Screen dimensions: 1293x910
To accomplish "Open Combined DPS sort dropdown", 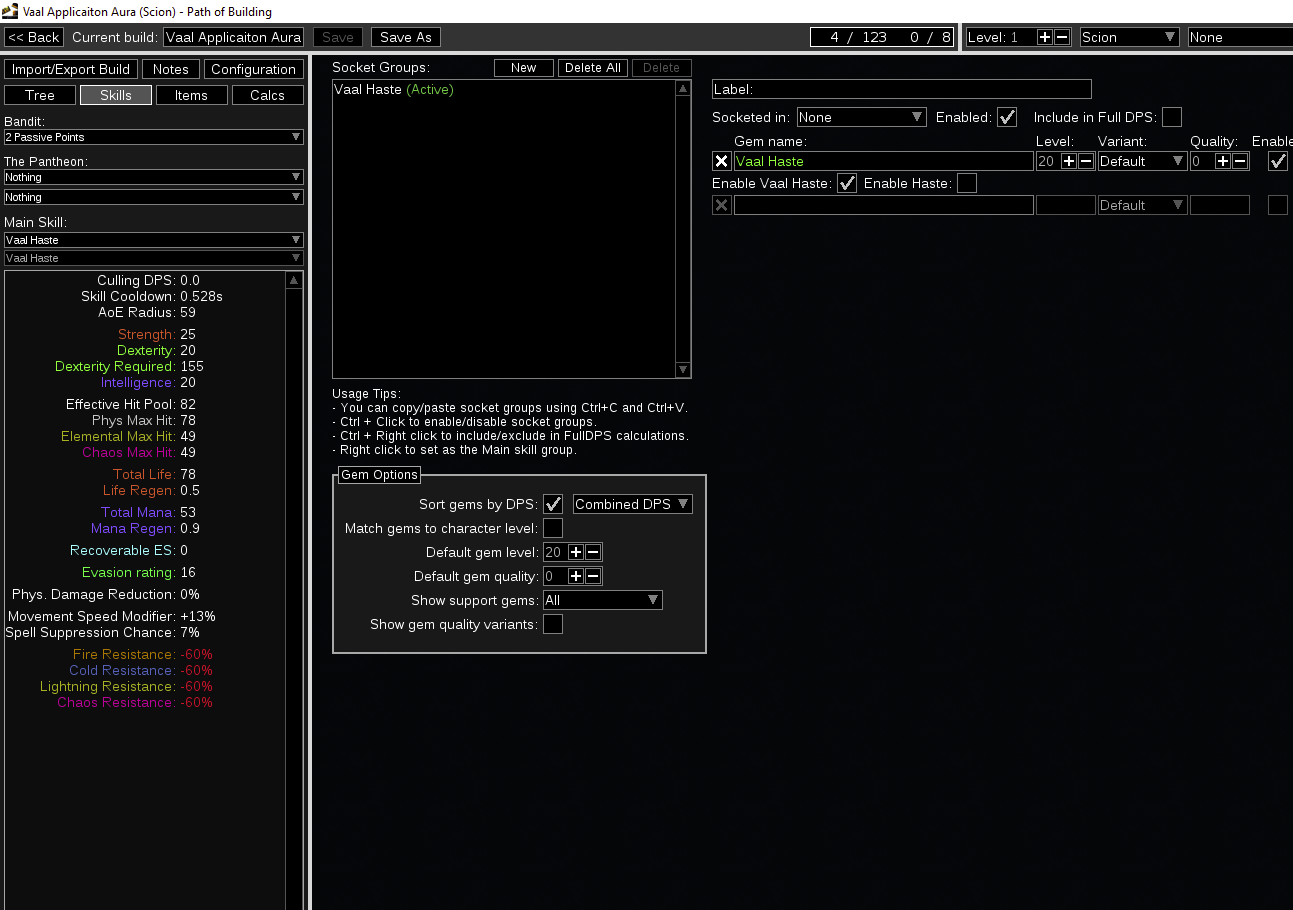I will (x=633, y=504).
